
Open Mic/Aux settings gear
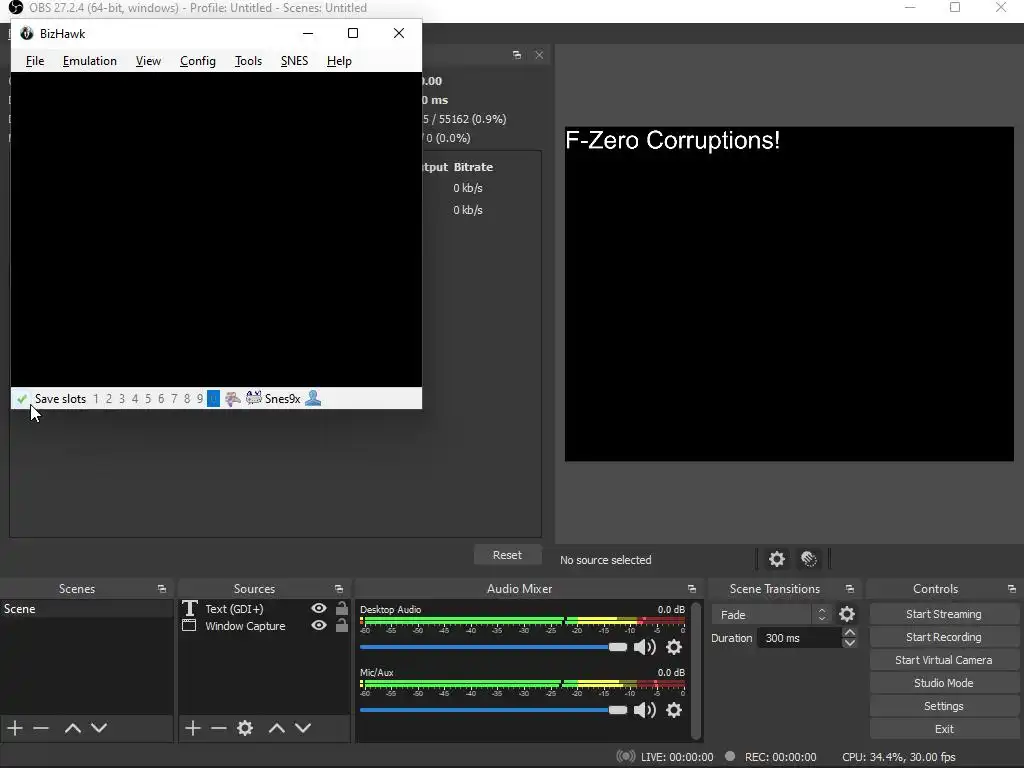(674, 710)
